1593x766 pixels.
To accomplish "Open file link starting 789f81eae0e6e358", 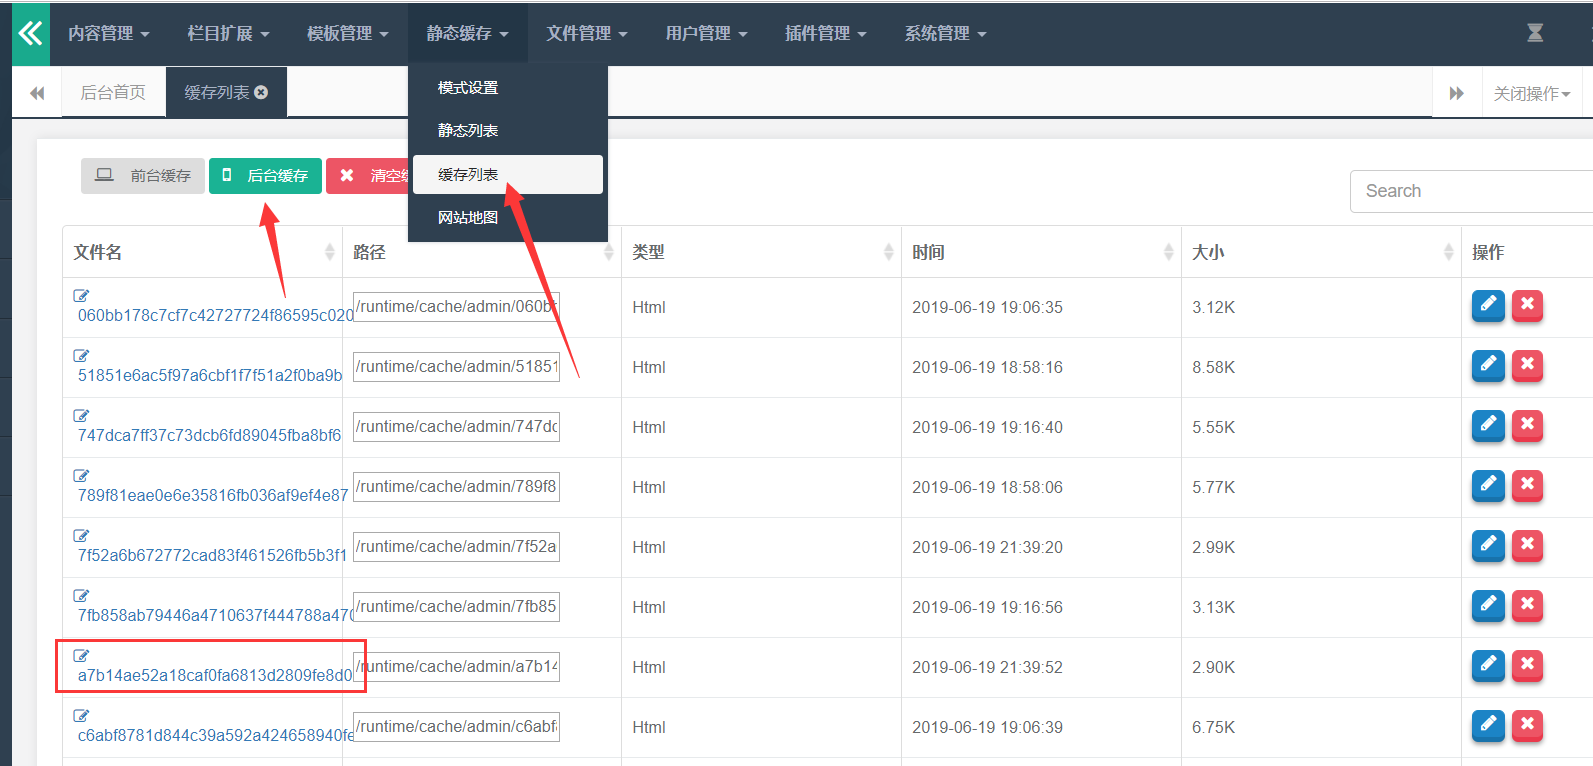I will coord(213,495).
